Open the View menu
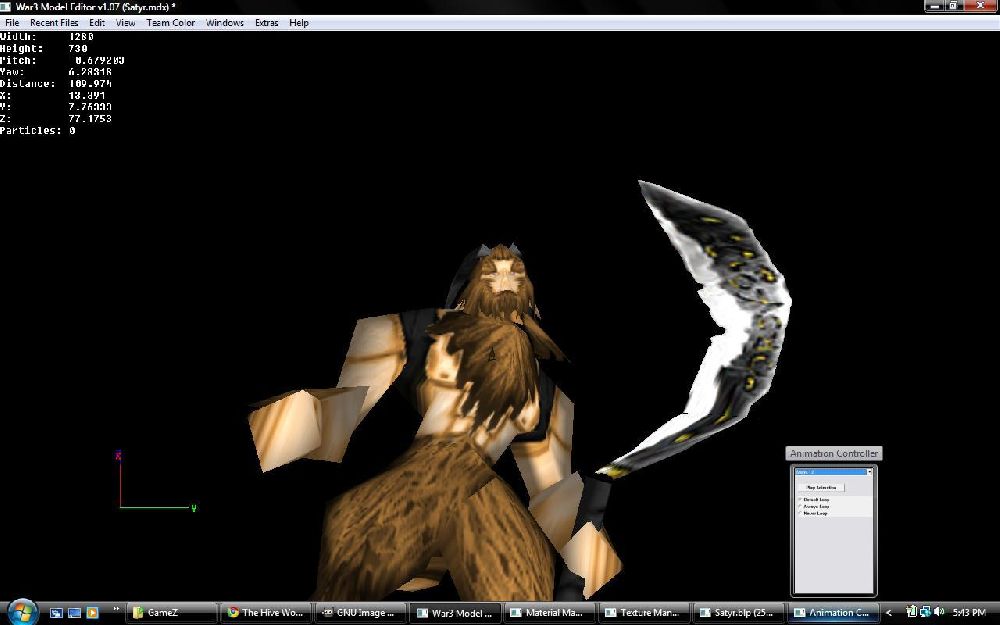The height and width of the screenshot is (625, 1000). (x=125, y=23)
